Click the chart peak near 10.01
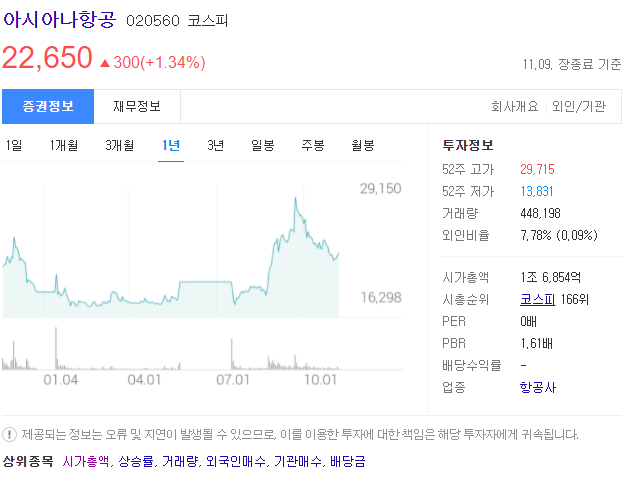629x478 pixels. [296, 198]
